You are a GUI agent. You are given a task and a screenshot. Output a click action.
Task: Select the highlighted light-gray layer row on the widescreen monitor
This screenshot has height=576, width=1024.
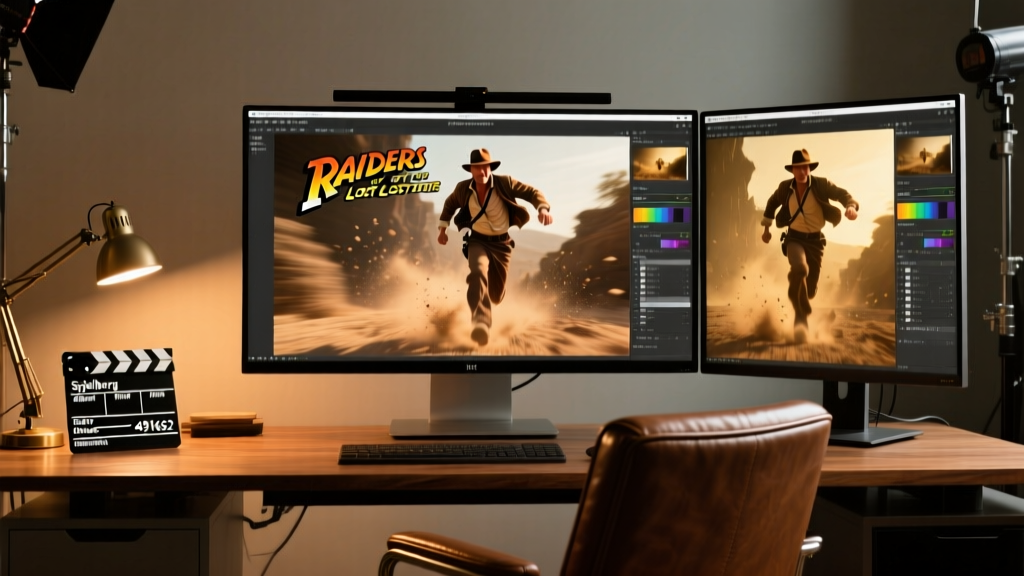click(664, 304)
